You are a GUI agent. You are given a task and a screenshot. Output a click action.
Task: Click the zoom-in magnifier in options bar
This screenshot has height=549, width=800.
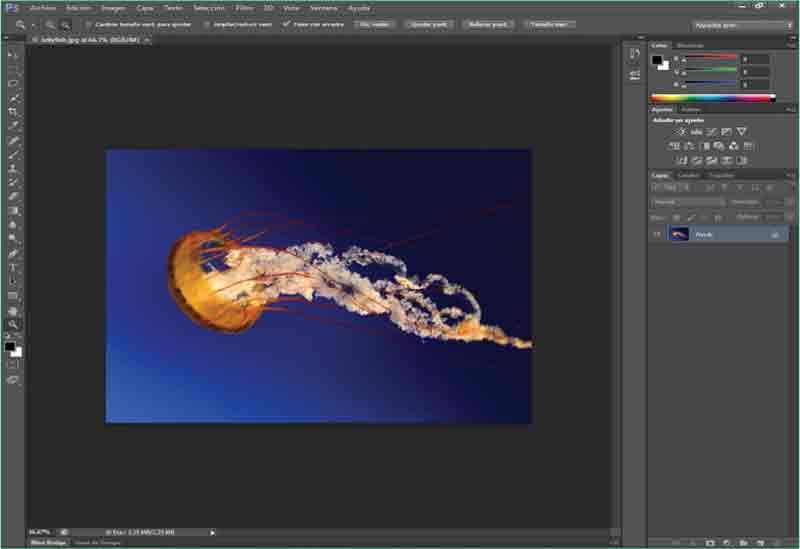click(x=50, y=24)
